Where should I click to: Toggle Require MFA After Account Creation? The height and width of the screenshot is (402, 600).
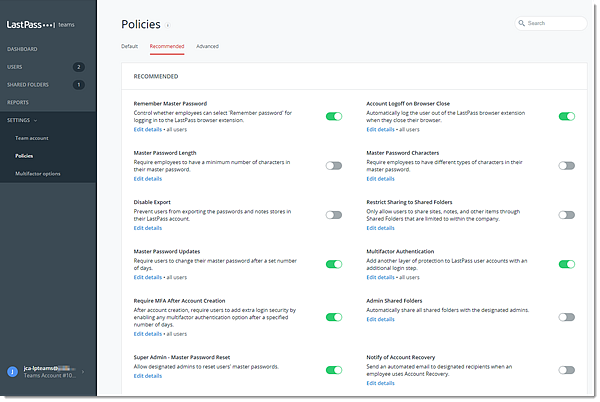(334, 317)
